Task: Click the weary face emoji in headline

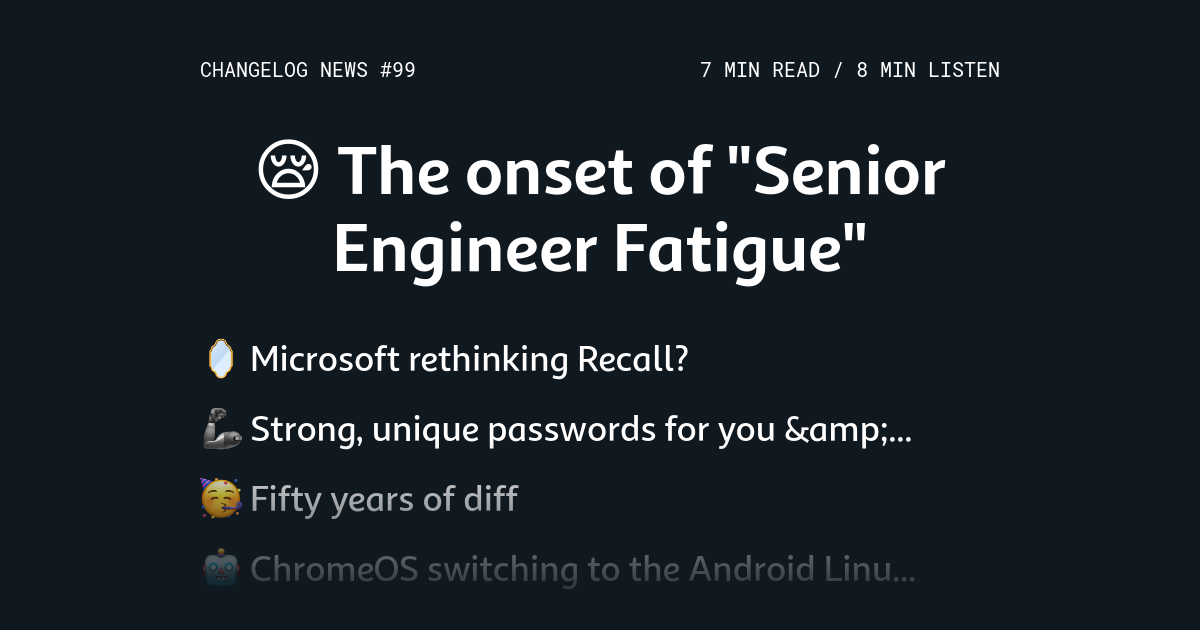Action: [288, 170]
